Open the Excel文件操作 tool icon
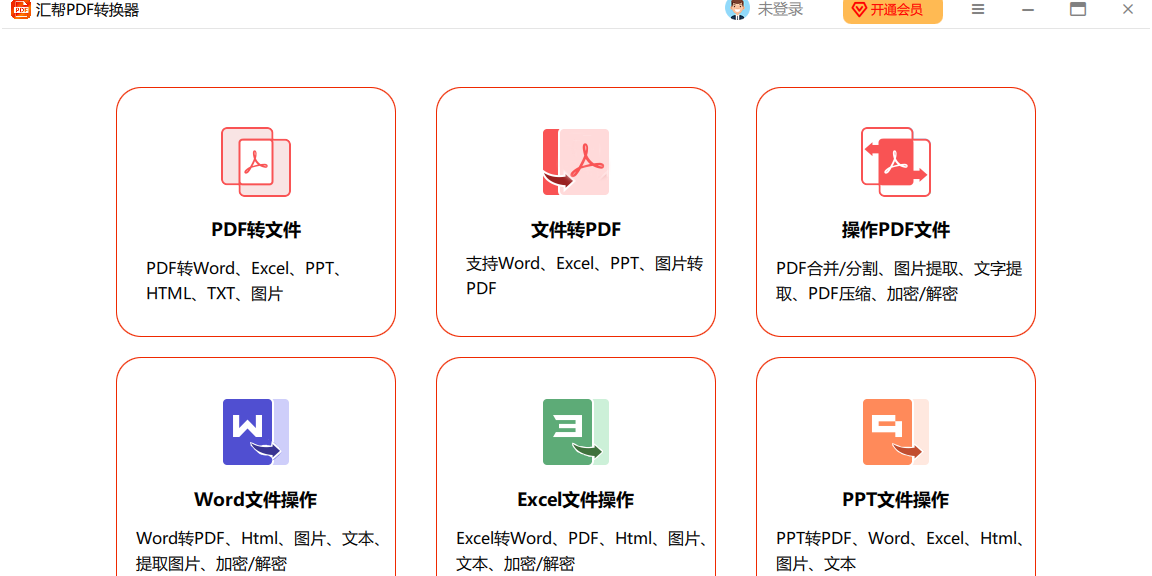This screenshot has width=1152, height=576. tap(575, 432)
